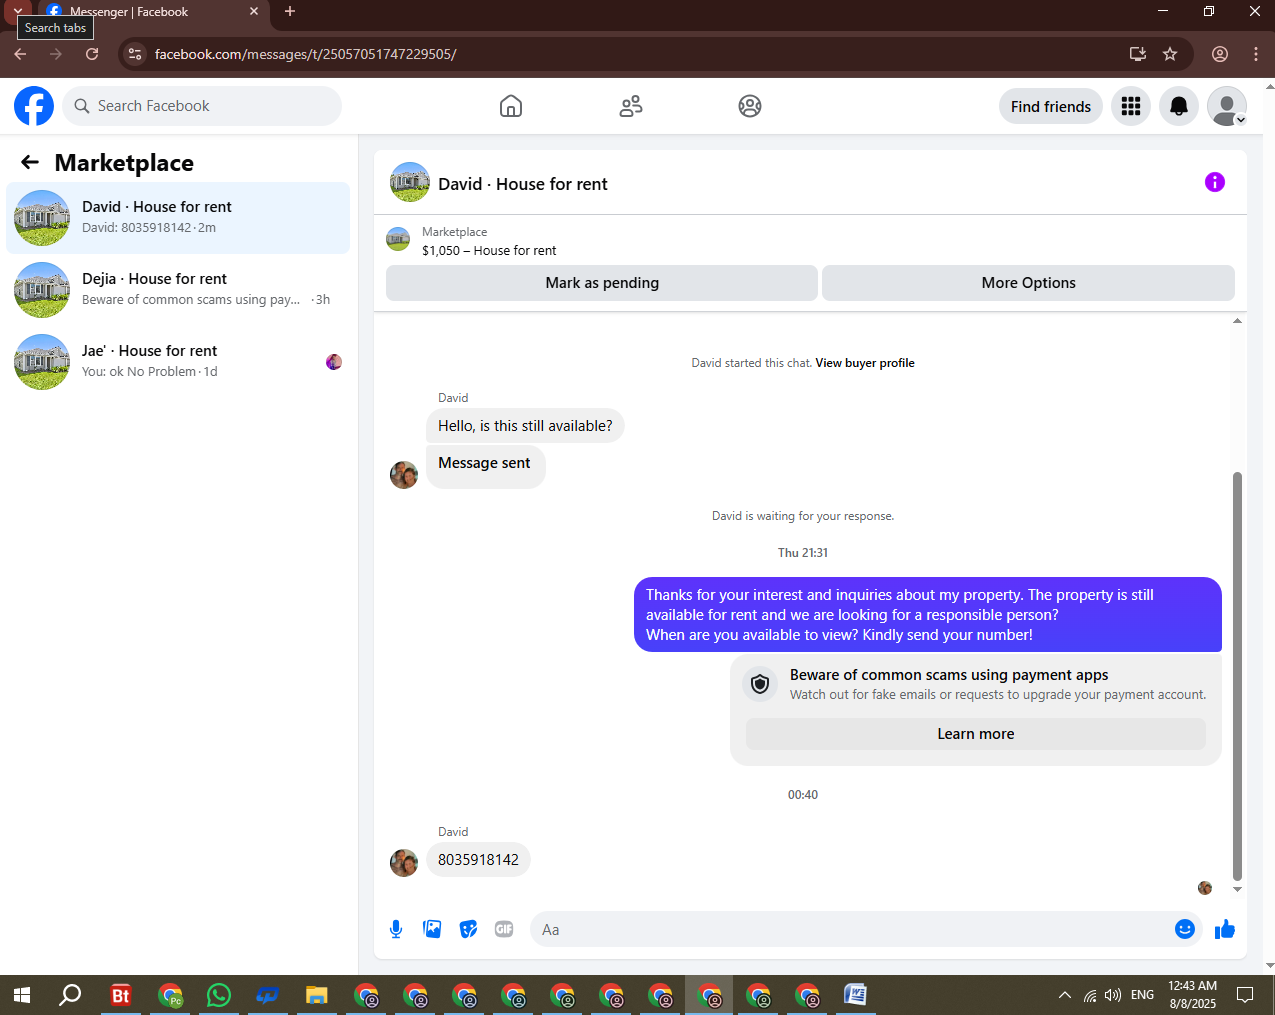Open View buyer profile link
This screenshot has width=1275, height=1015.
point(865,363)
